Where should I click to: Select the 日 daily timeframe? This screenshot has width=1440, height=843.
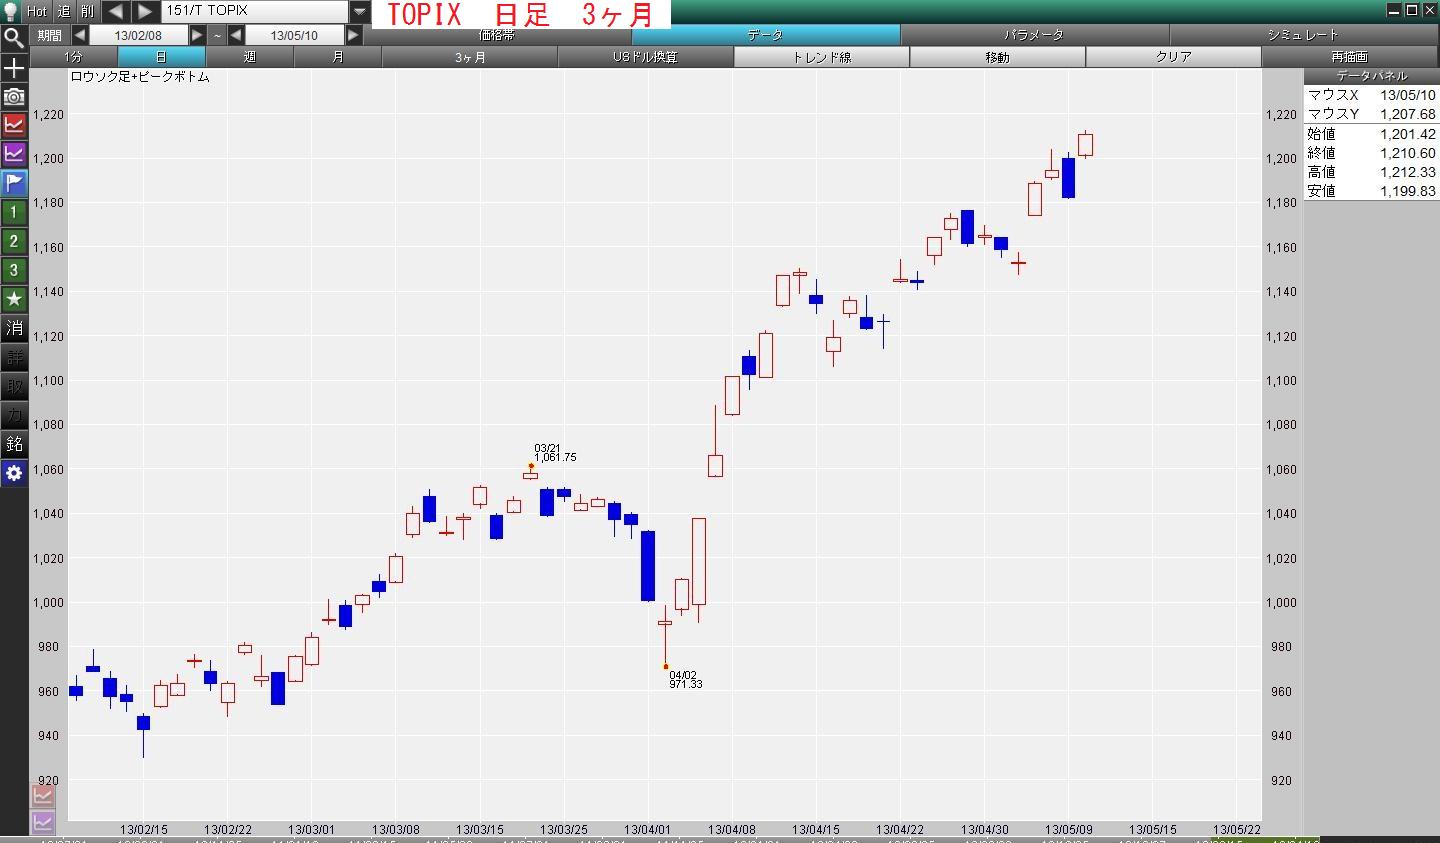(162, 57)
